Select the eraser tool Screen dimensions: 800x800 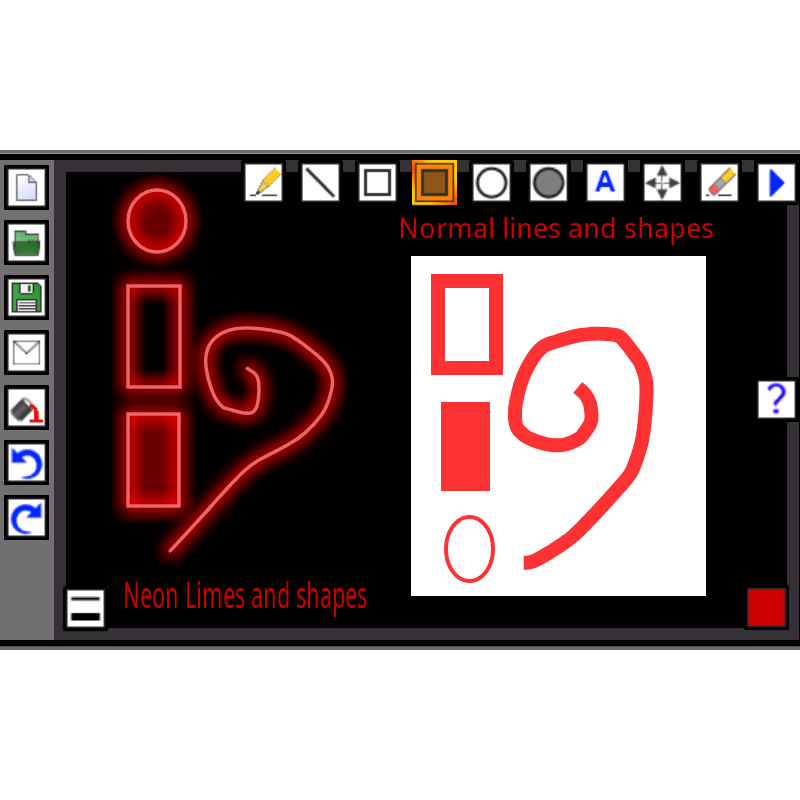(x=719, y=182)
